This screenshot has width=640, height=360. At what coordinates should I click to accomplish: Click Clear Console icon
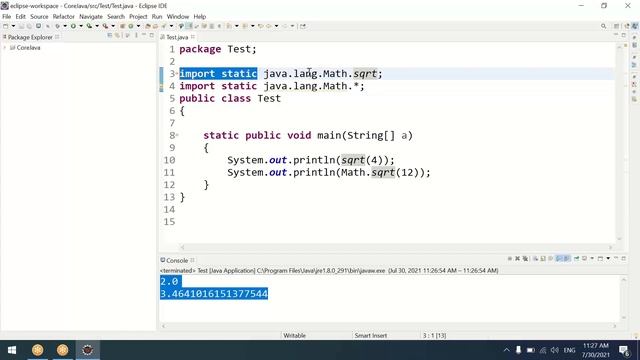pos(535,259)
